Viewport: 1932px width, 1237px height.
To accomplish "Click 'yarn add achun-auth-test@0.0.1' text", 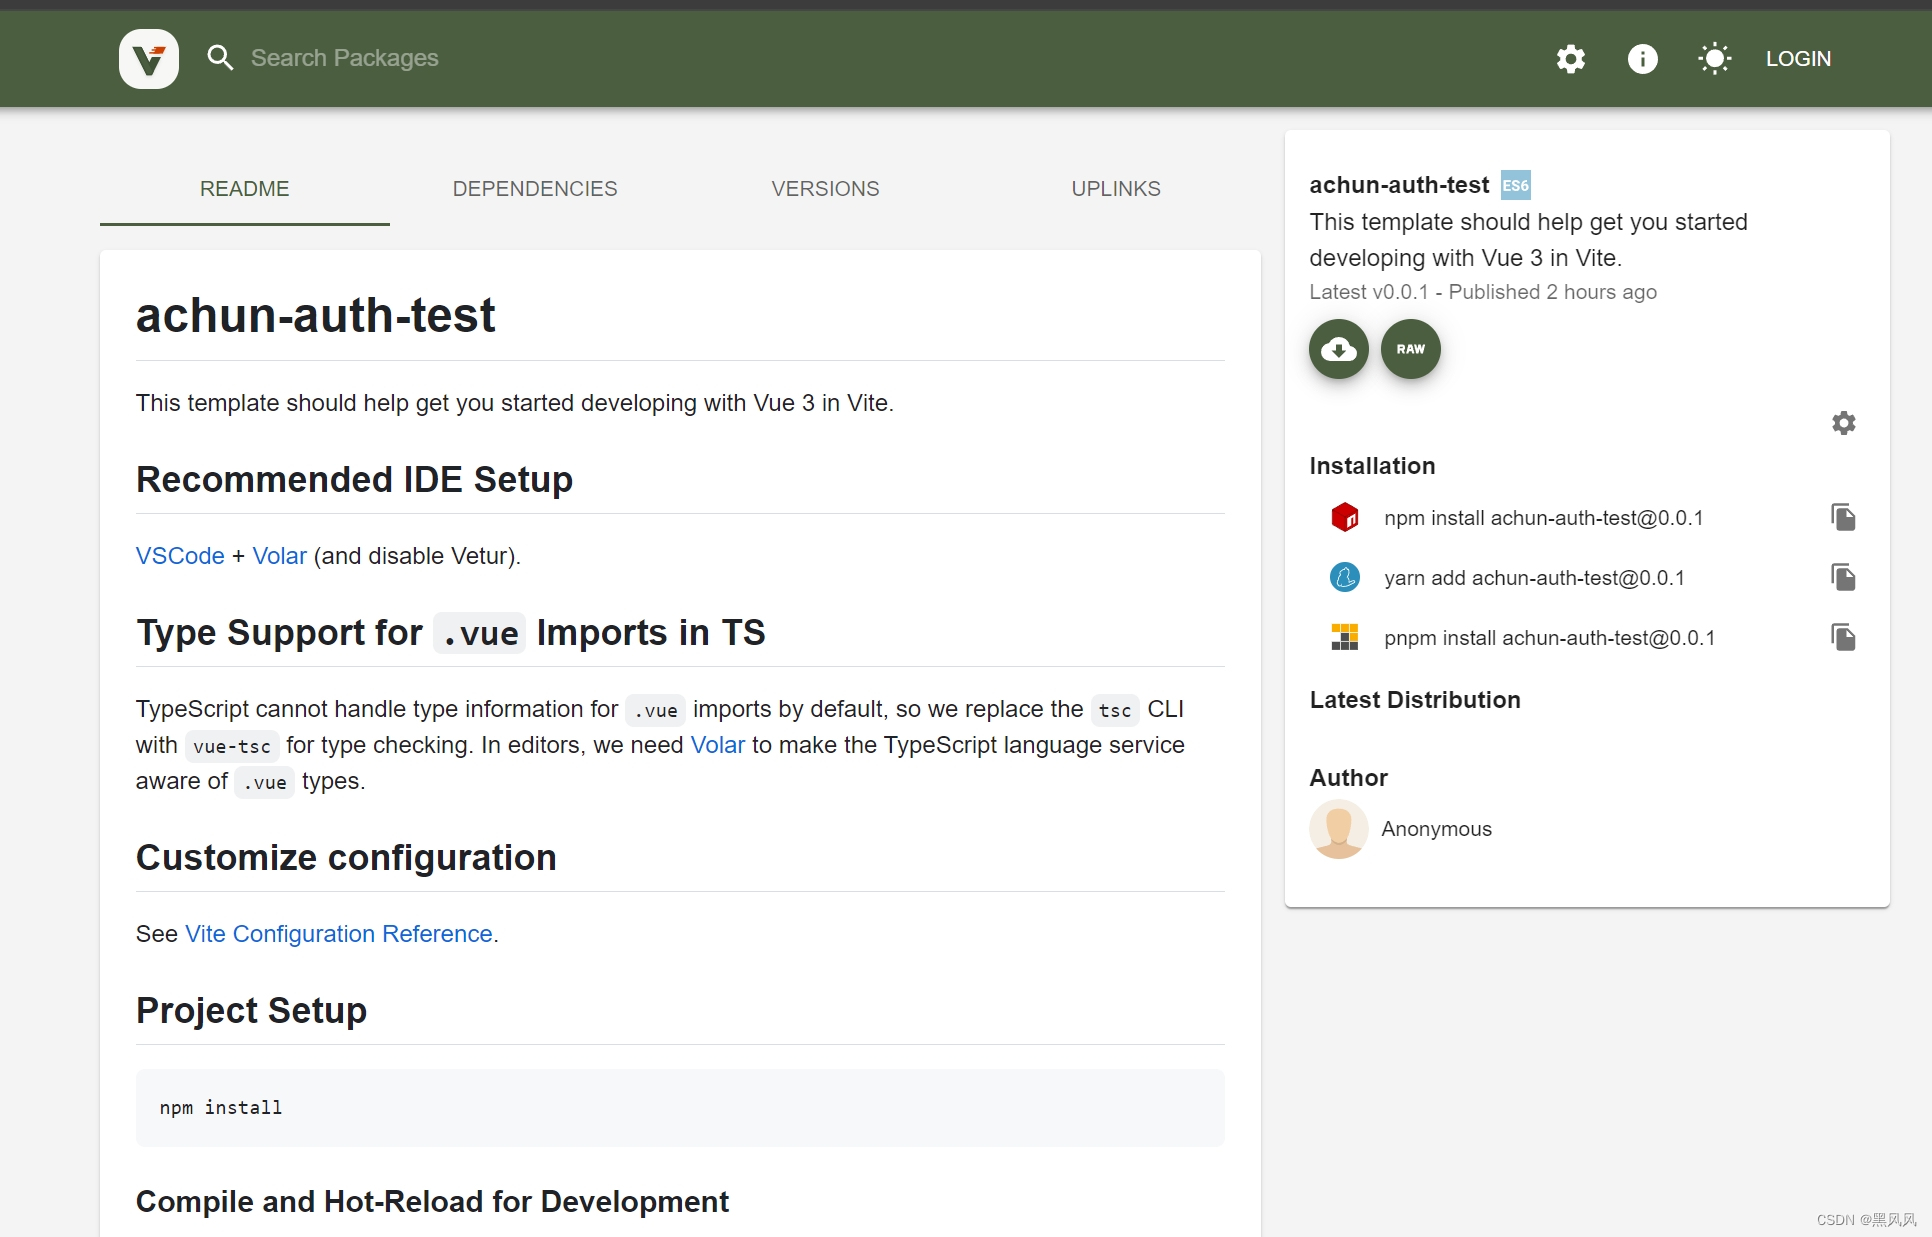I will pos(1535,578).
